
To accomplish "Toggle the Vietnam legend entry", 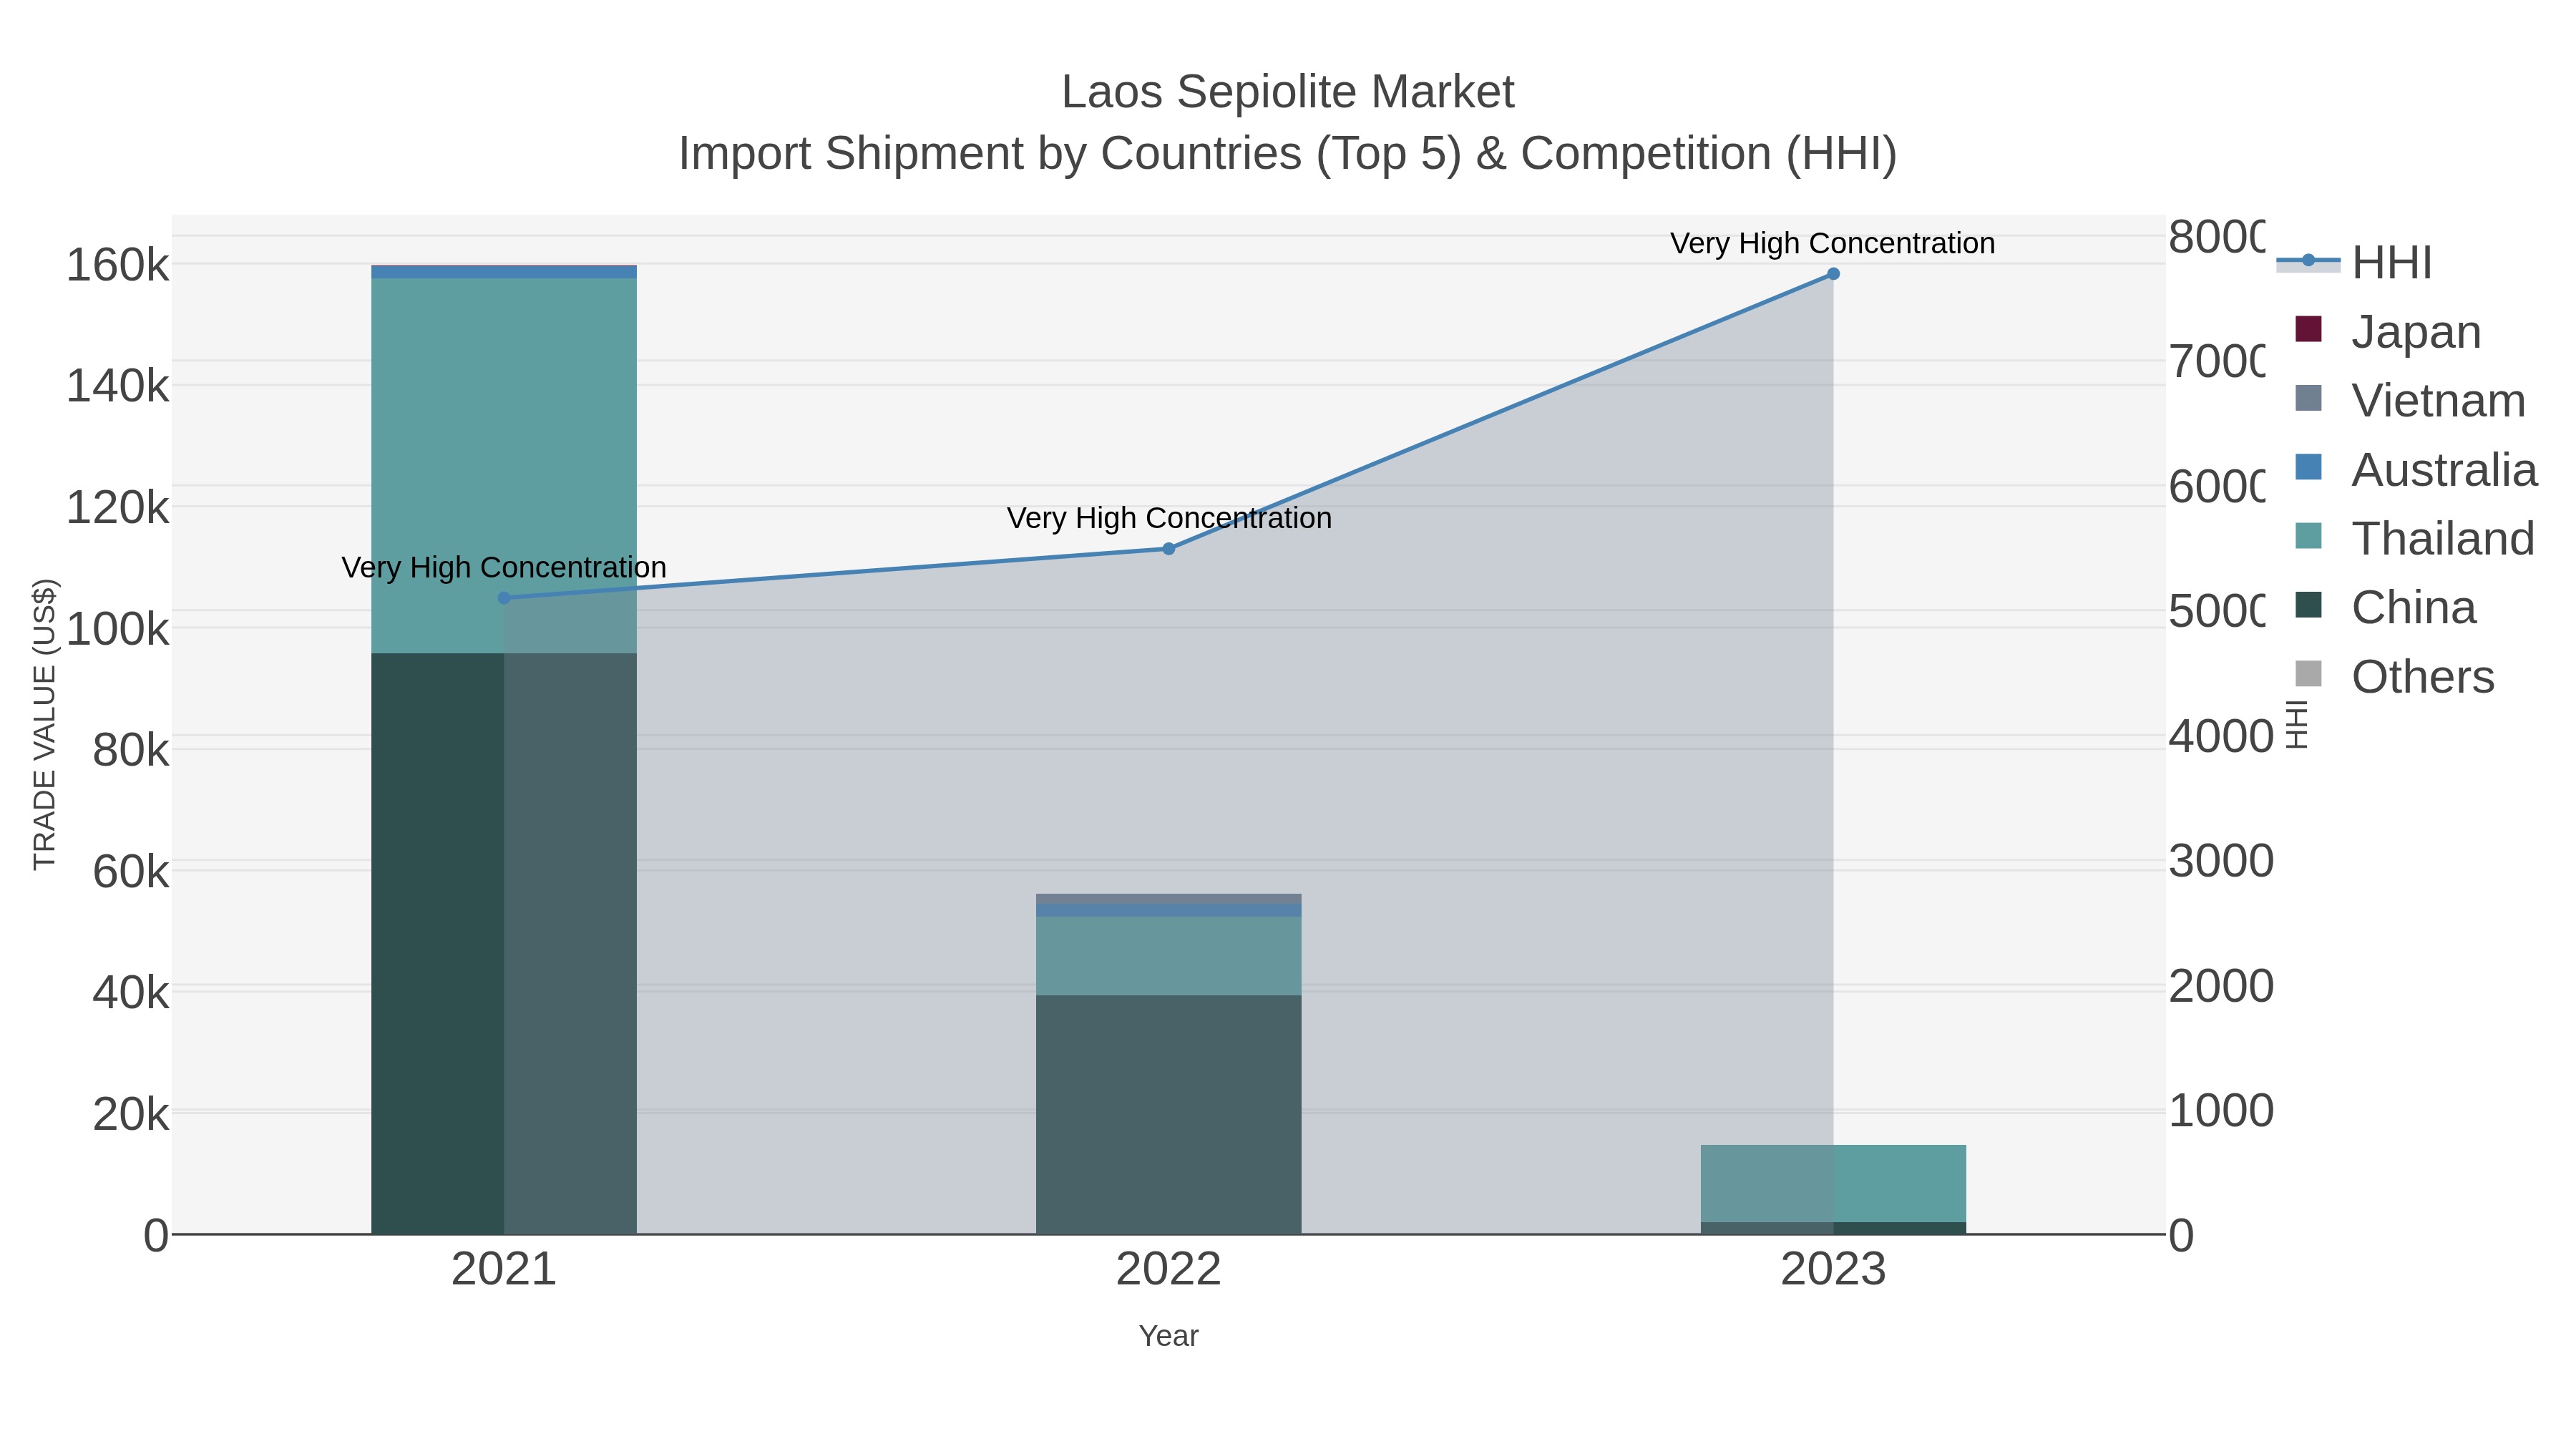I will tap(2410, 401).
